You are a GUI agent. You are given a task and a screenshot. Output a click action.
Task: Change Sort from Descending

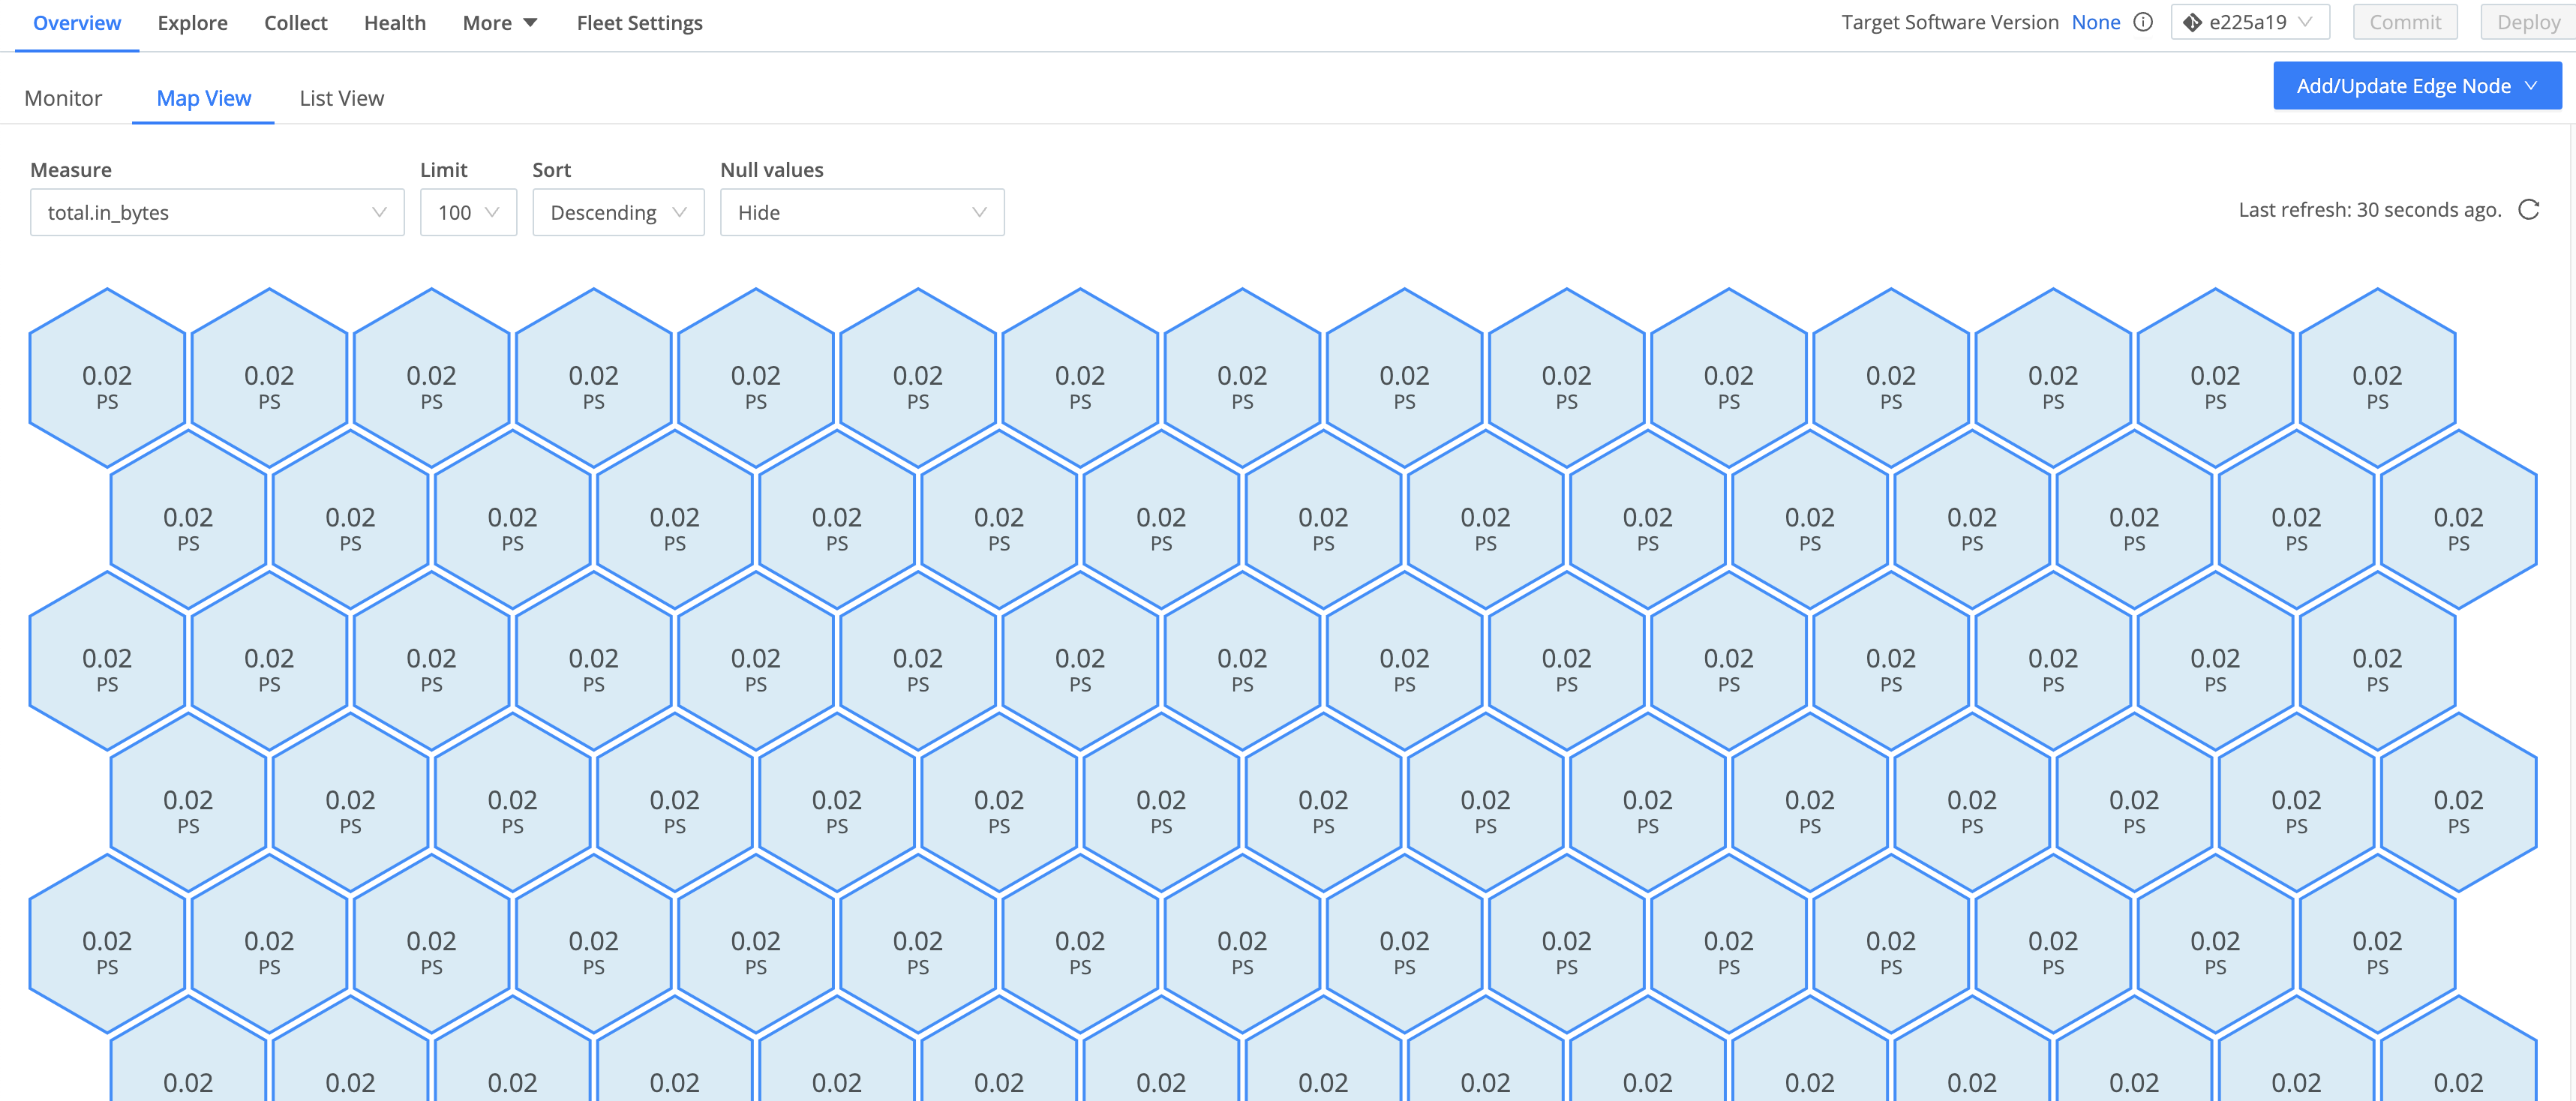[x=618, y=212]
